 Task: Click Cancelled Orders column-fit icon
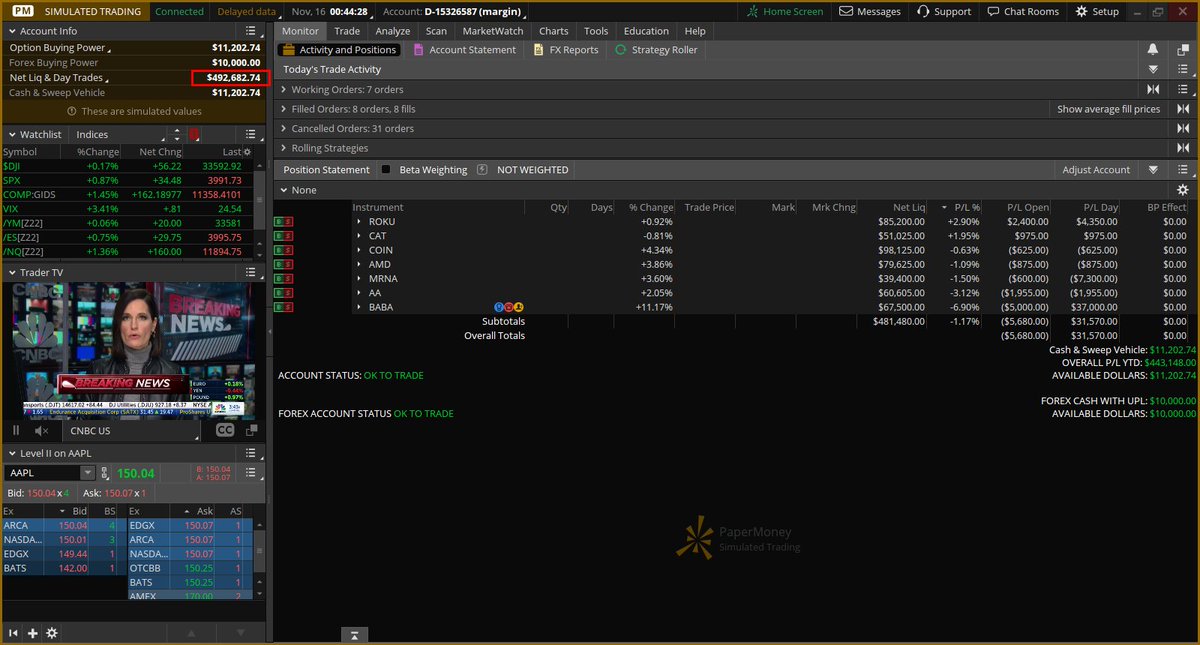(x=1183, y=128)
